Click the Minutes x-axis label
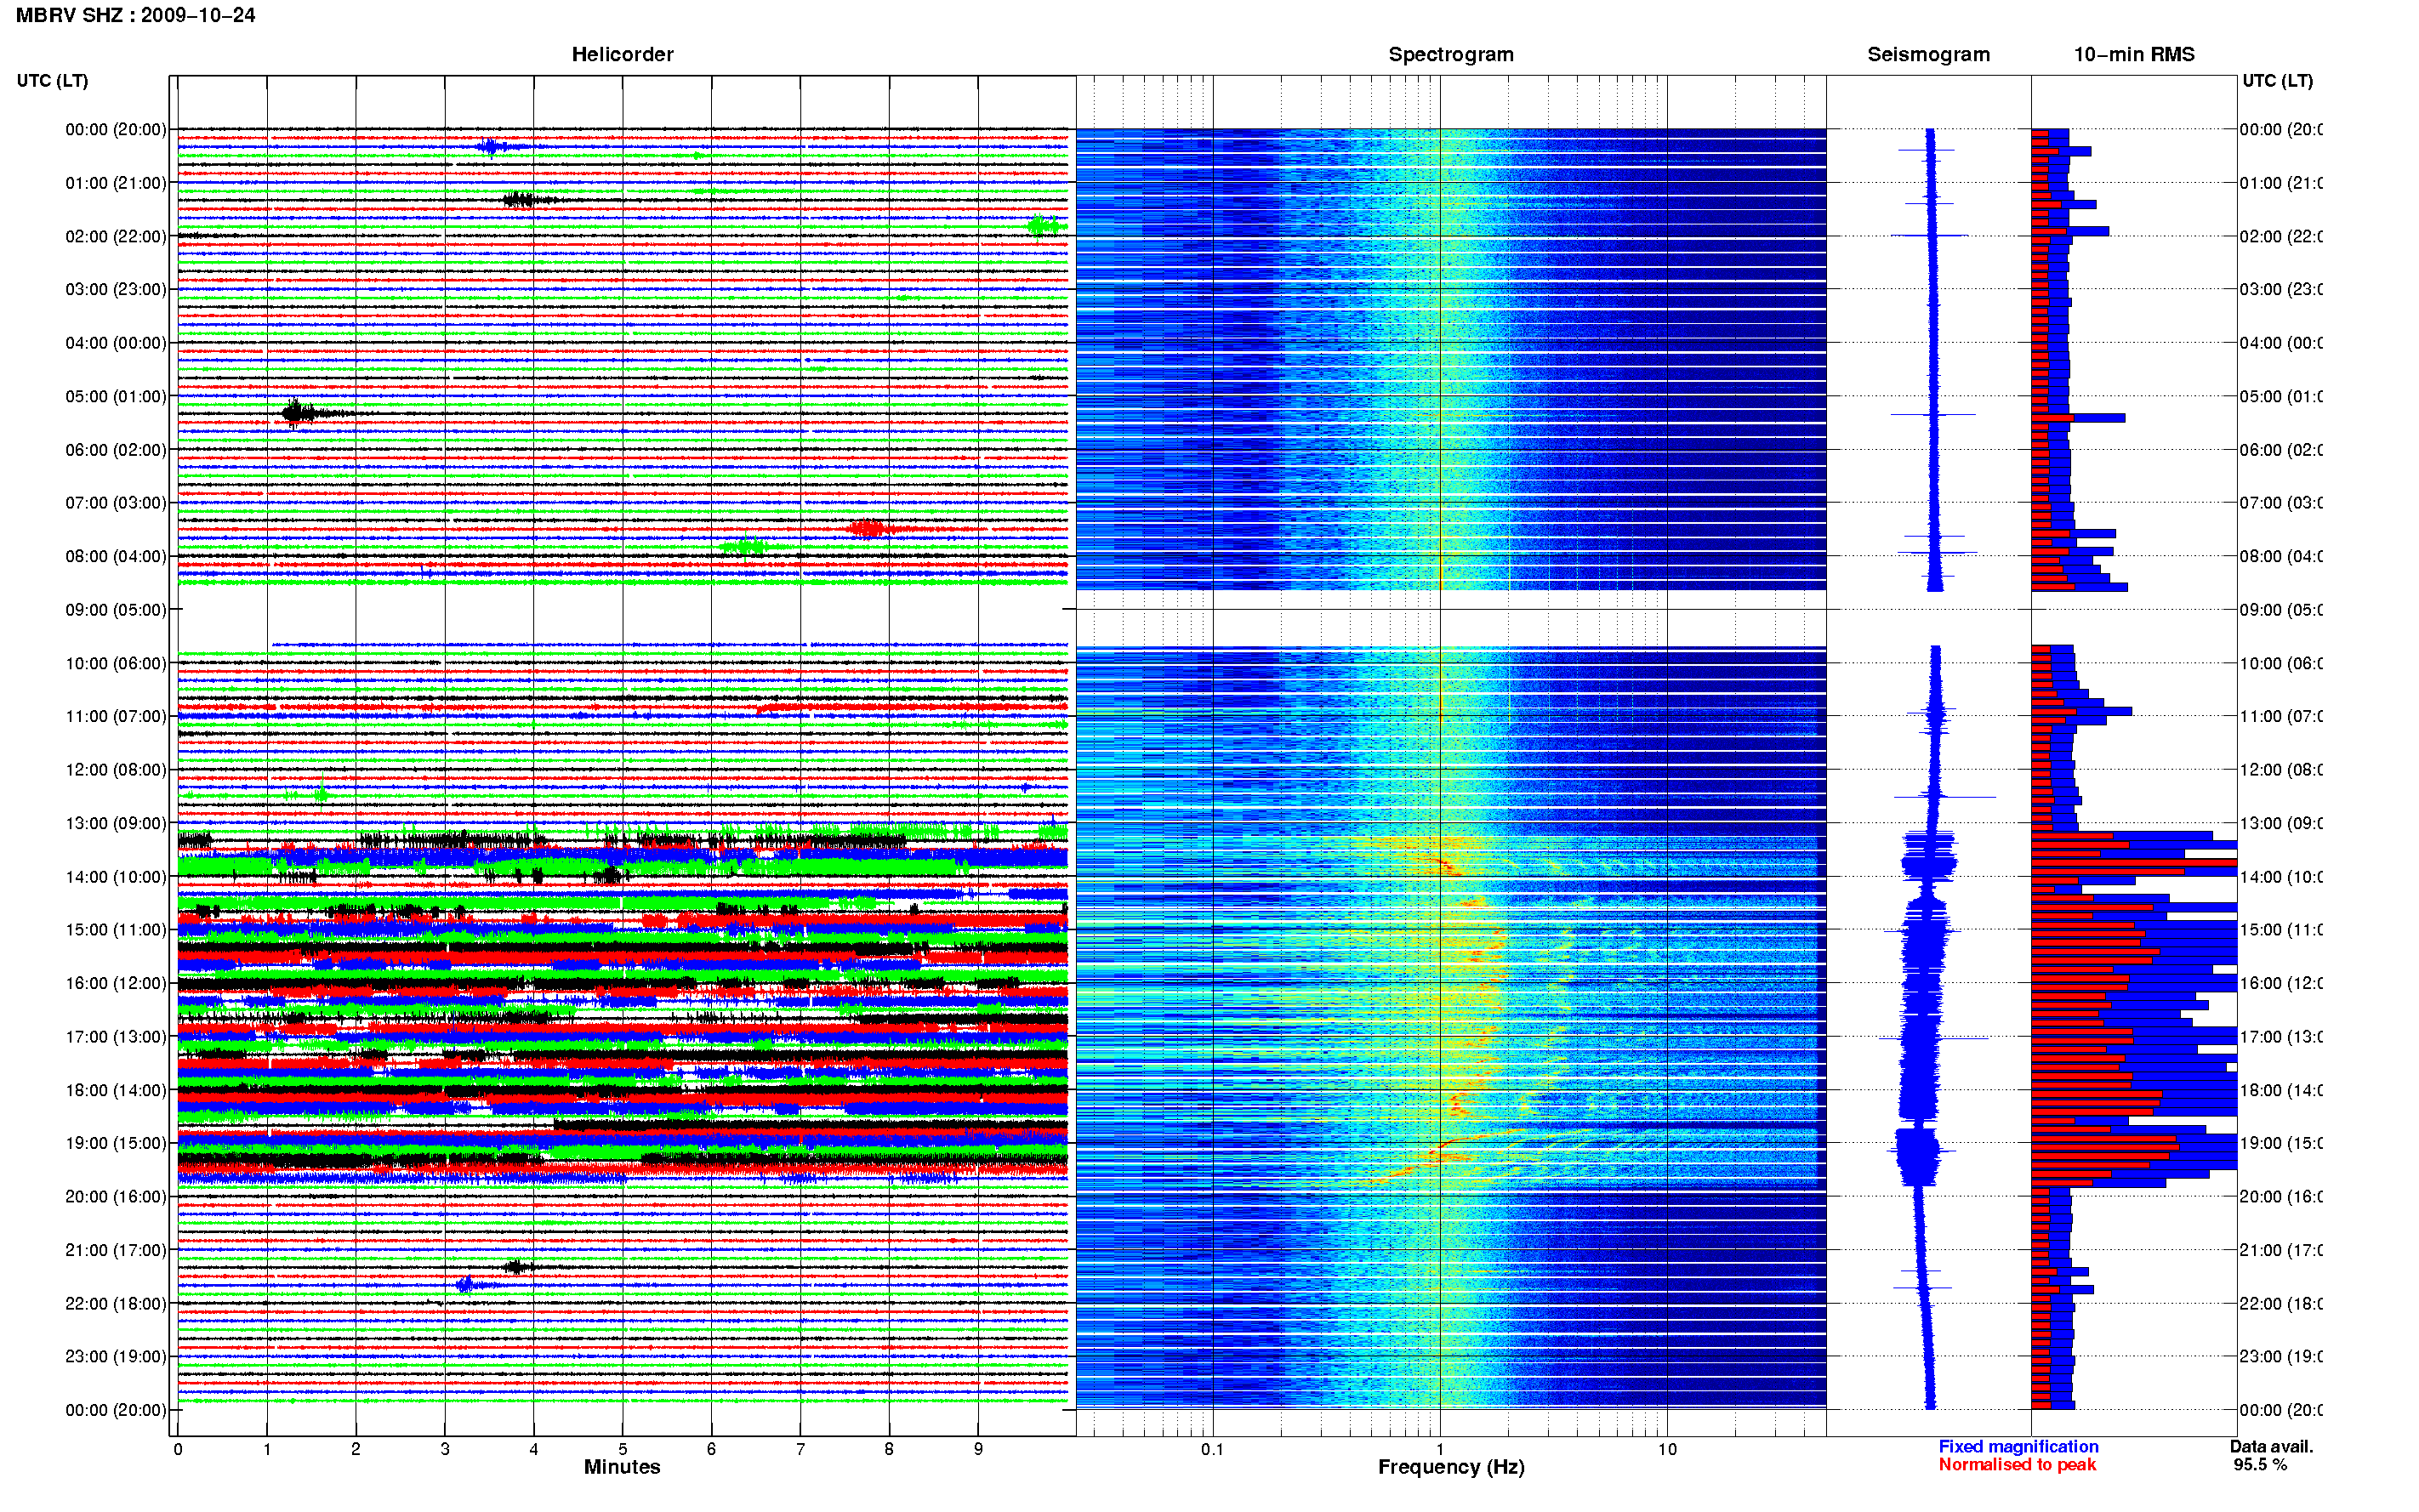The width and height of the screenshot is (2419, 1512). coord(622,1467)
